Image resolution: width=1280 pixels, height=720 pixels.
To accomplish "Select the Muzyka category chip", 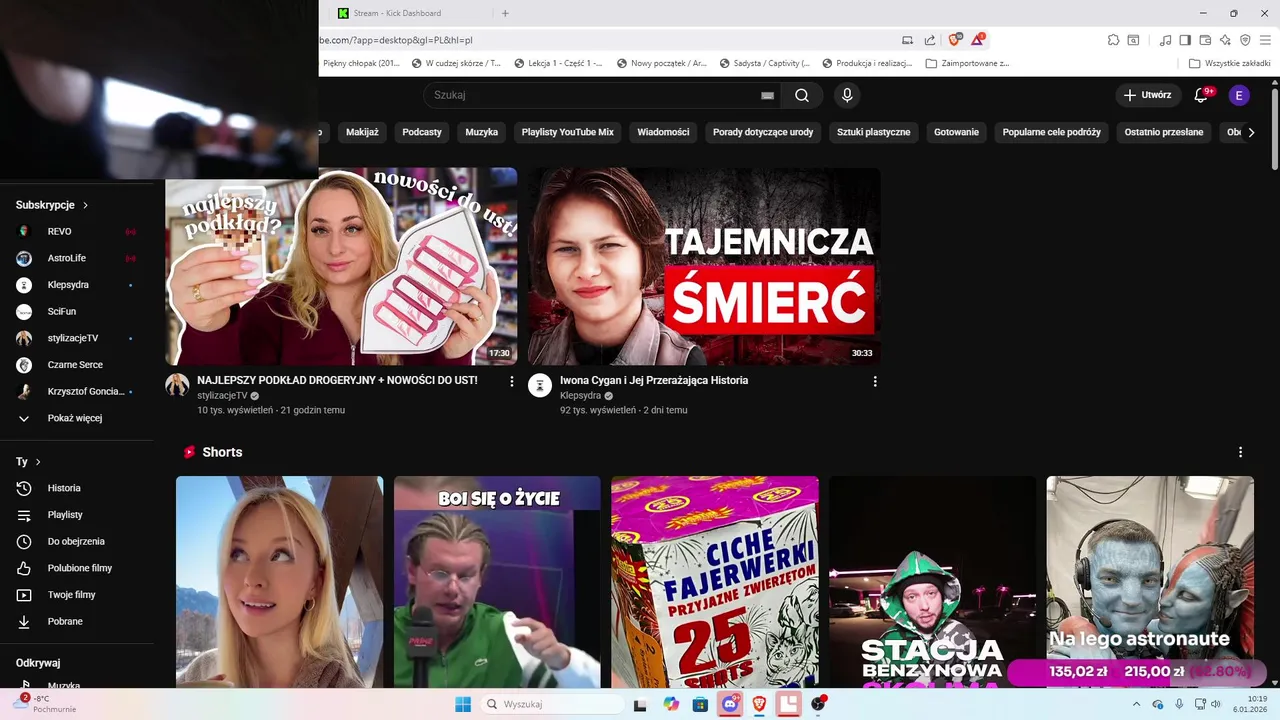I will point(481,132).
